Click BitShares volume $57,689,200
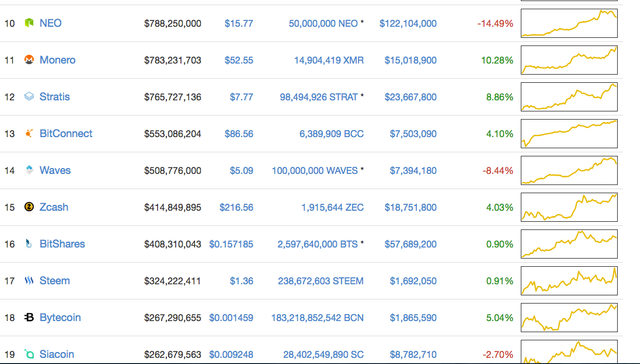Image resolution: width=640 pixels, height=364 pixels. point(411,244)
